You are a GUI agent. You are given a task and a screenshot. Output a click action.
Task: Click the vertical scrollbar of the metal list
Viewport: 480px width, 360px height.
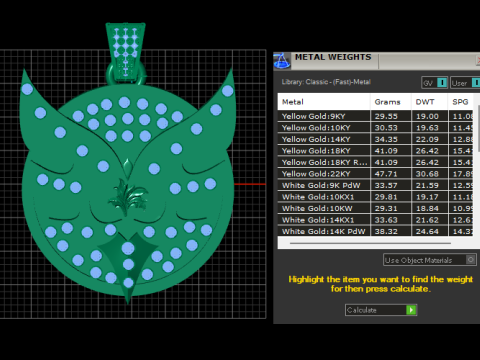(x=479, y=128)
